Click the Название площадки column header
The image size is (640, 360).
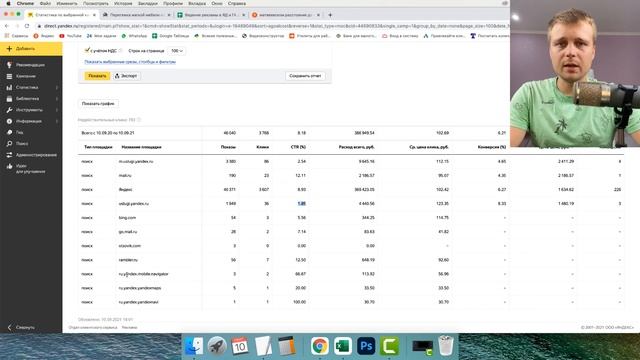coord(141,147)
